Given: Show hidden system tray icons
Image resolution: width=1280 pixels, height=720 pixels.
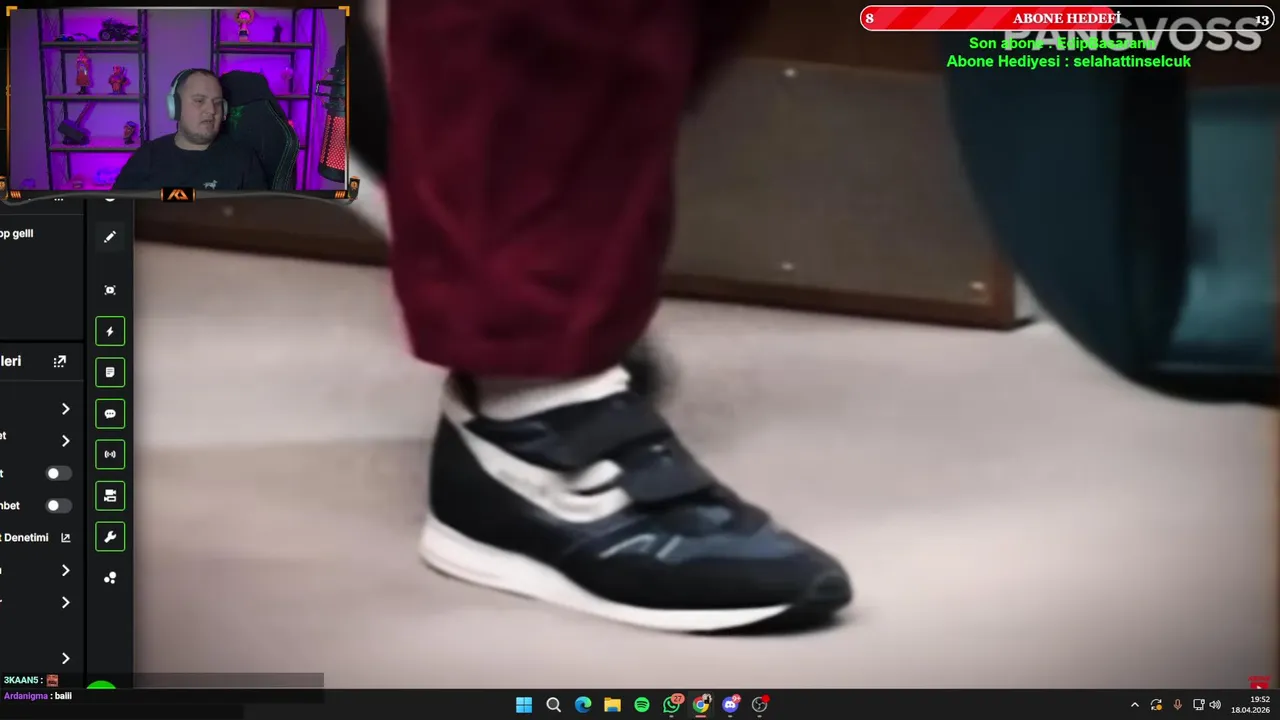Looking at the screenshot, I should tap(1134, 705).
